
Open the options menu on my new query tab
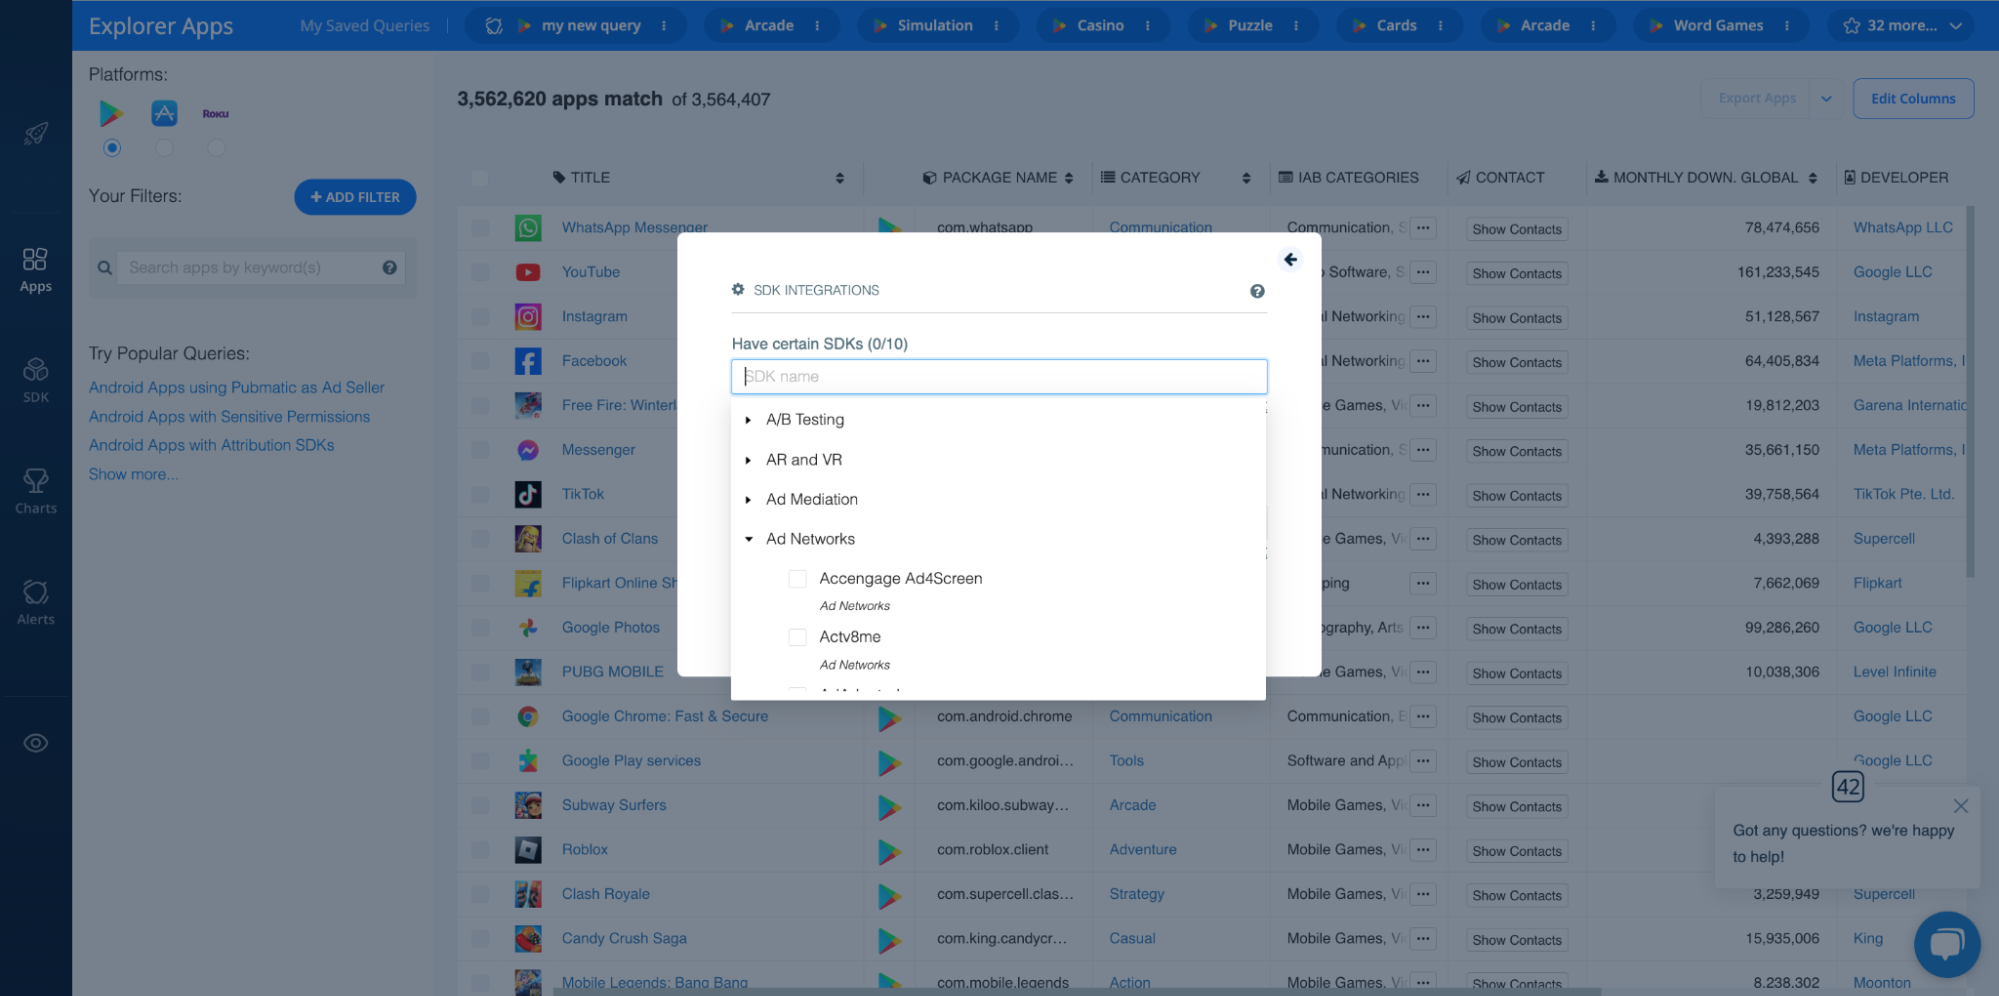click(664, 26)
